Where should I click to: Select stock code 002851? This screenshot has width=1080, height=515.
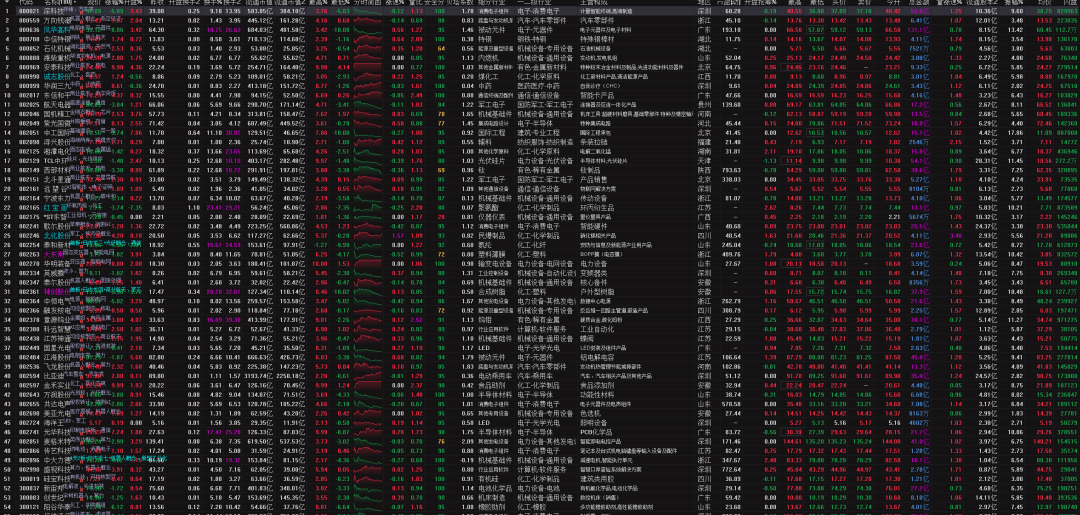pyautogui.click(x=29, y=441)
